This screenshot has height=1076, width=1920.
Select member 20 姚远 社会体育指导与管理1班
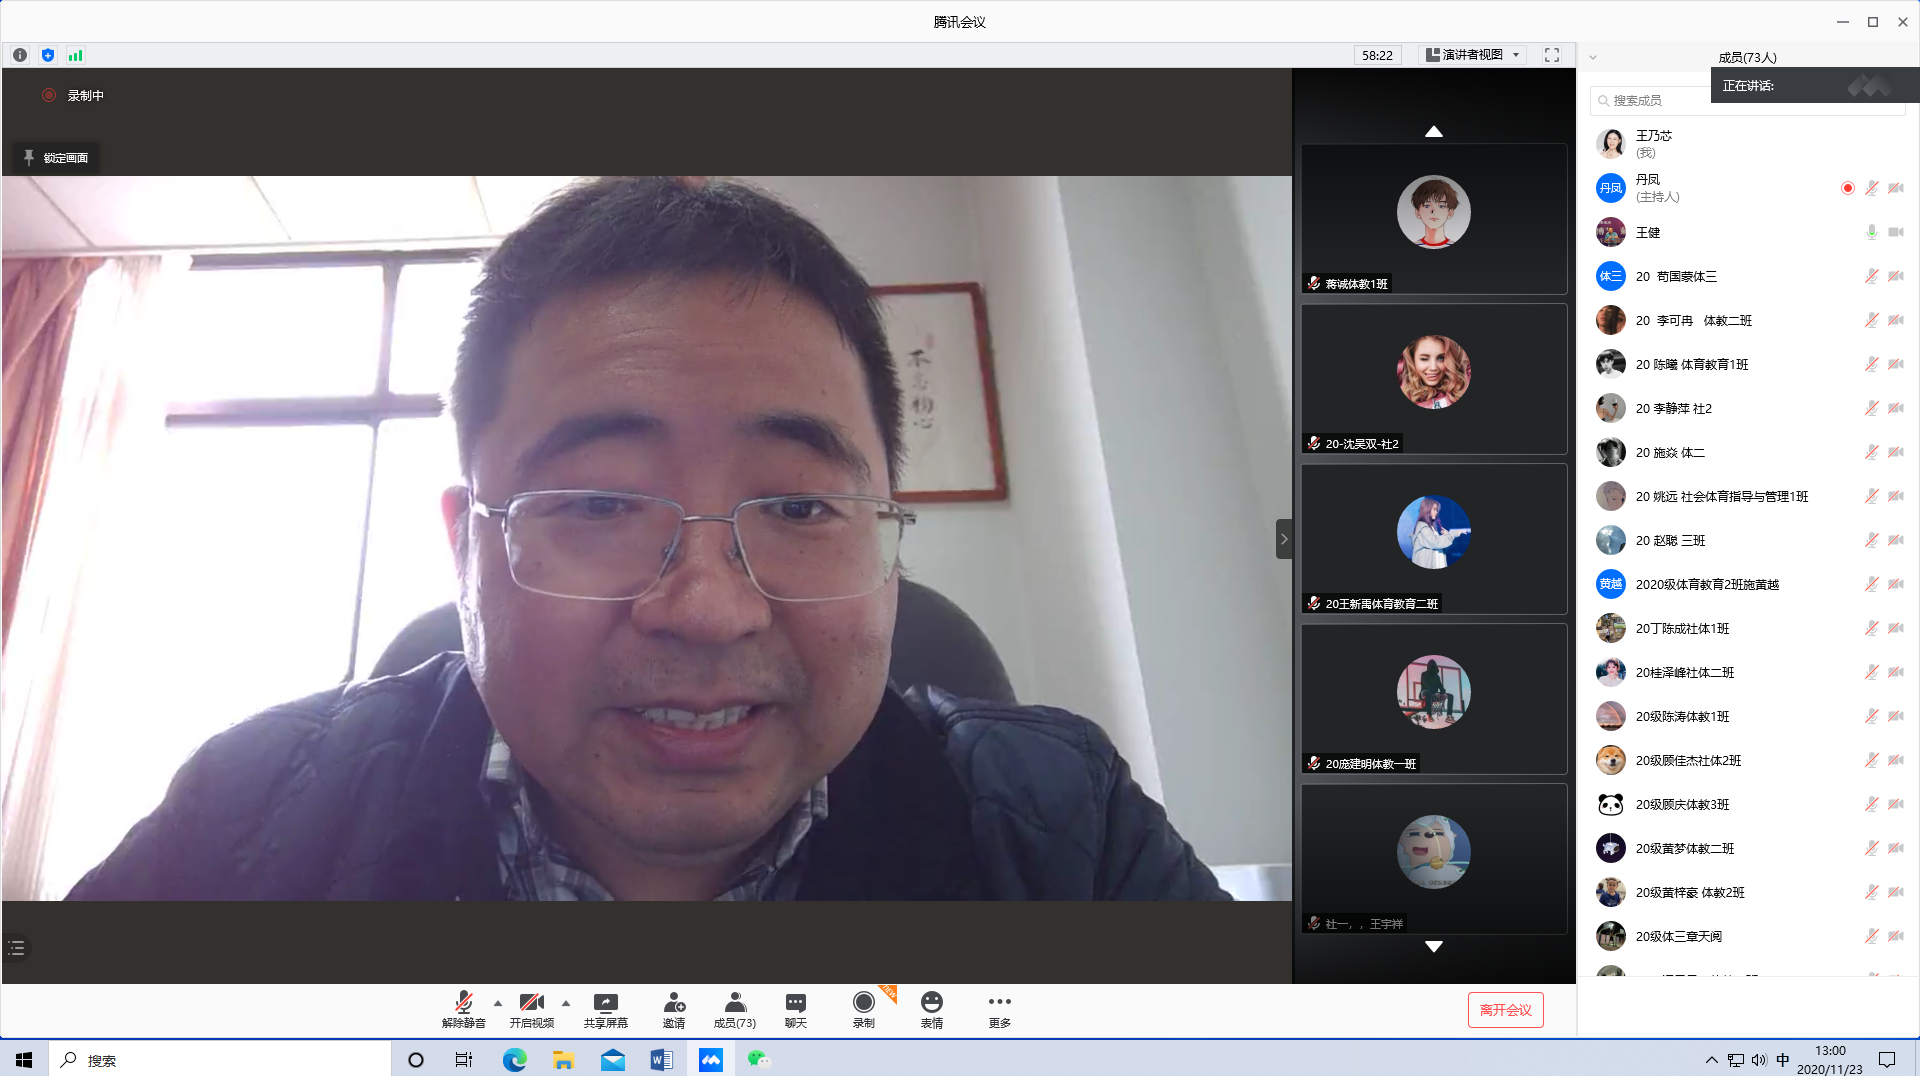(1749, 496)
